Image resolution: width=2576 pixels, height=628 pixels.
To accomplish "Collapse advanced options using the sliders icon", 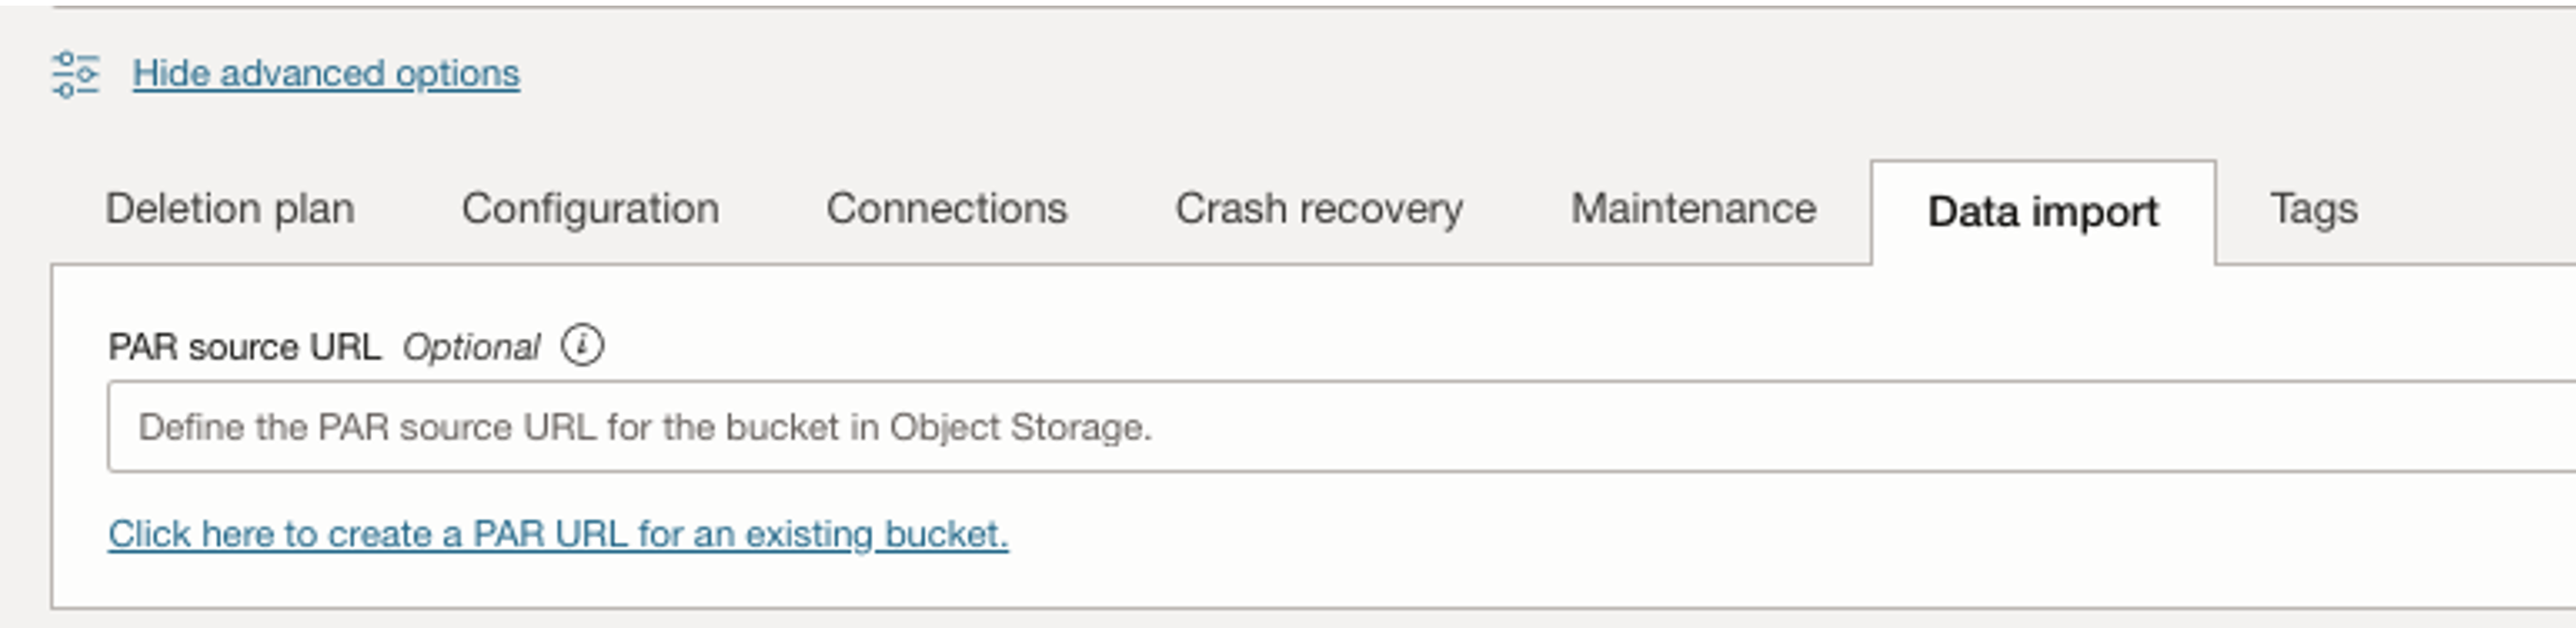I will (x=75, y=75).
